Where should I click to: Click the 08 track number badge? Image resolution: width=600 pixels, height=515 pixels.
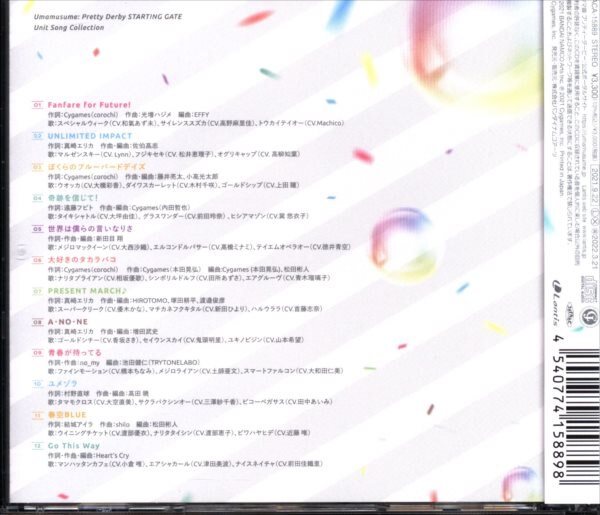point(37,321)
